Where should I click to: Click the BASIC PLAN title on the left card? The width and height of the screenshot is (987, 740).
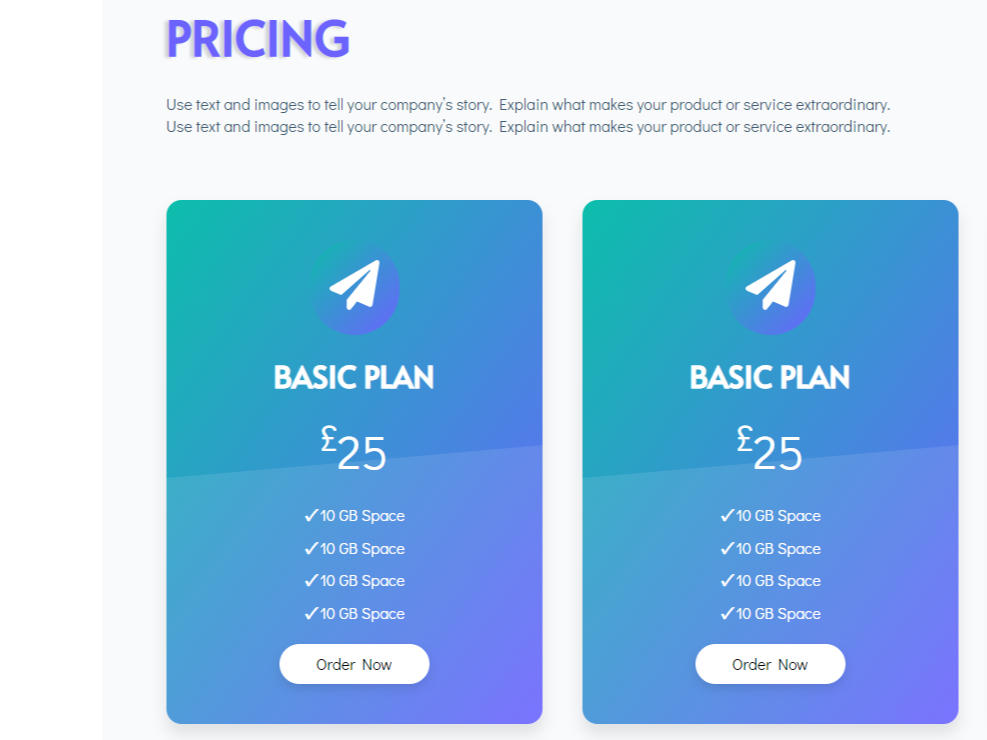354,377
